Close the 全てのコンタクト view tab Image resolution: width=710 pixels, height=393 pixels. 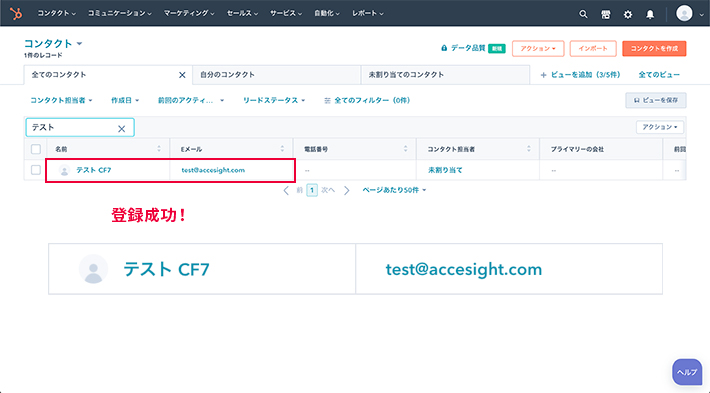[x=182, y=75]
